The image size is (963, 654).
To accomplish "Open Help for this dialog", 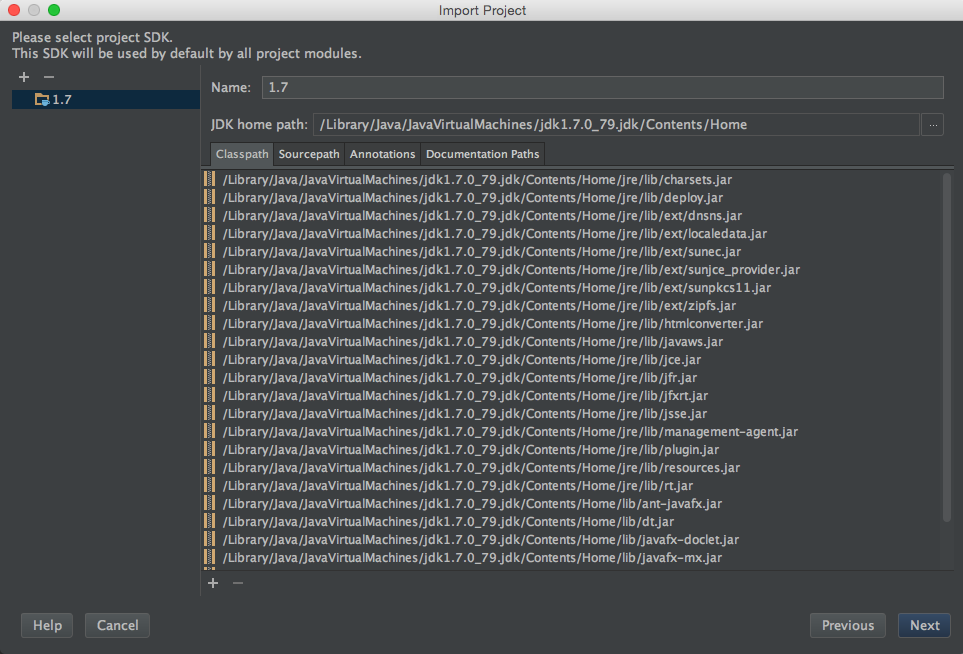I will click(x=47, y=625).
